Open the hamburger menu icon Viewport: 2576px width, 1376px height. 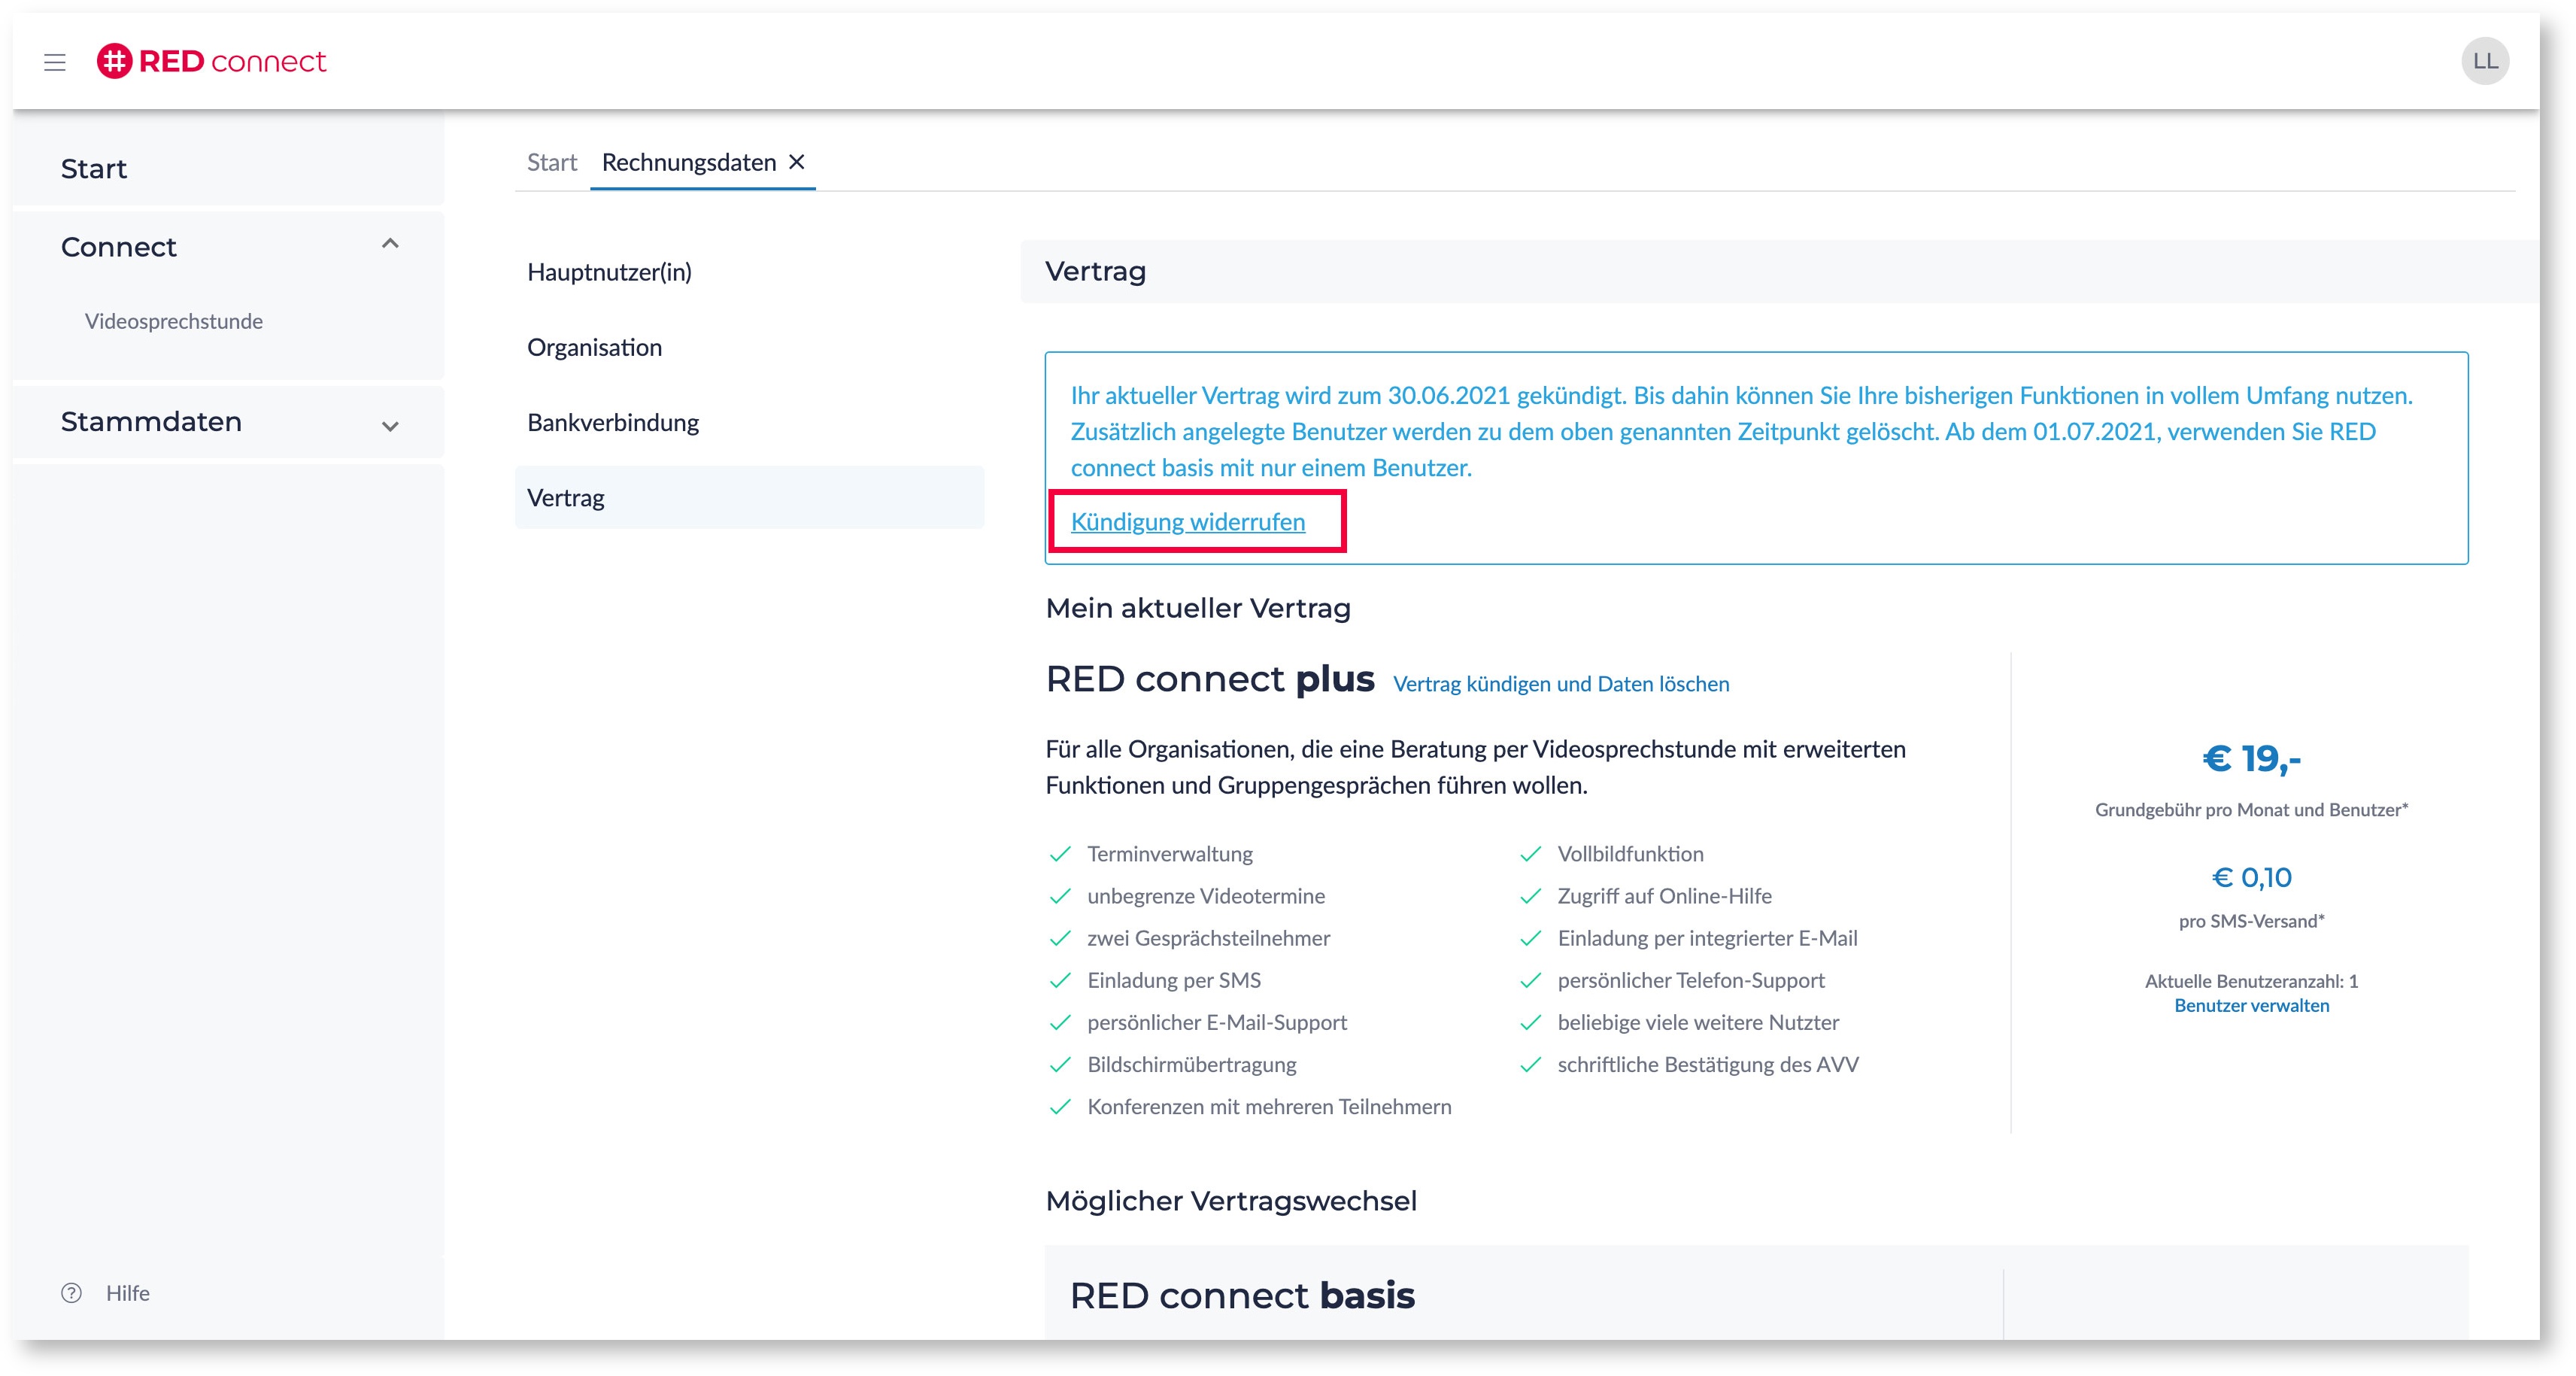coord(55,62)
